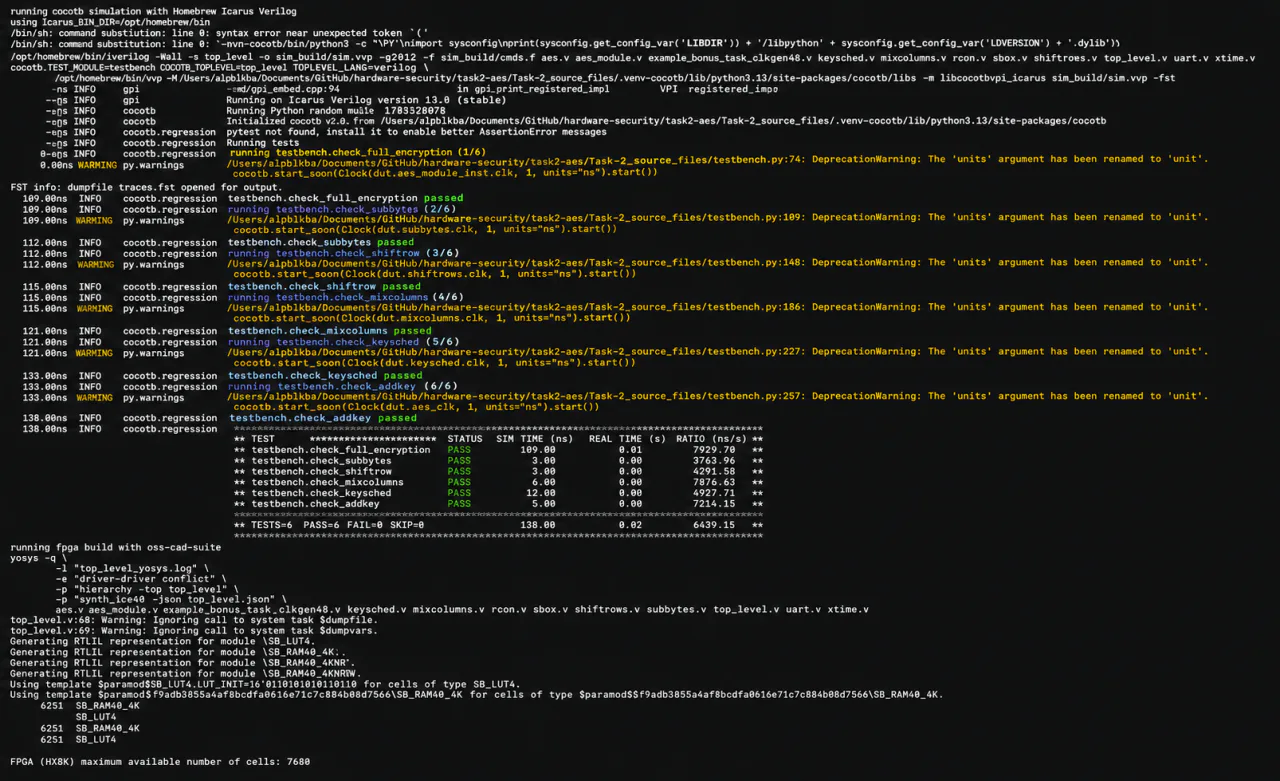The width and height of the screenshot is (1280, 781).
Task: Click the "testbench.check_shiftrow passed" log line
Action: (324, 286)
